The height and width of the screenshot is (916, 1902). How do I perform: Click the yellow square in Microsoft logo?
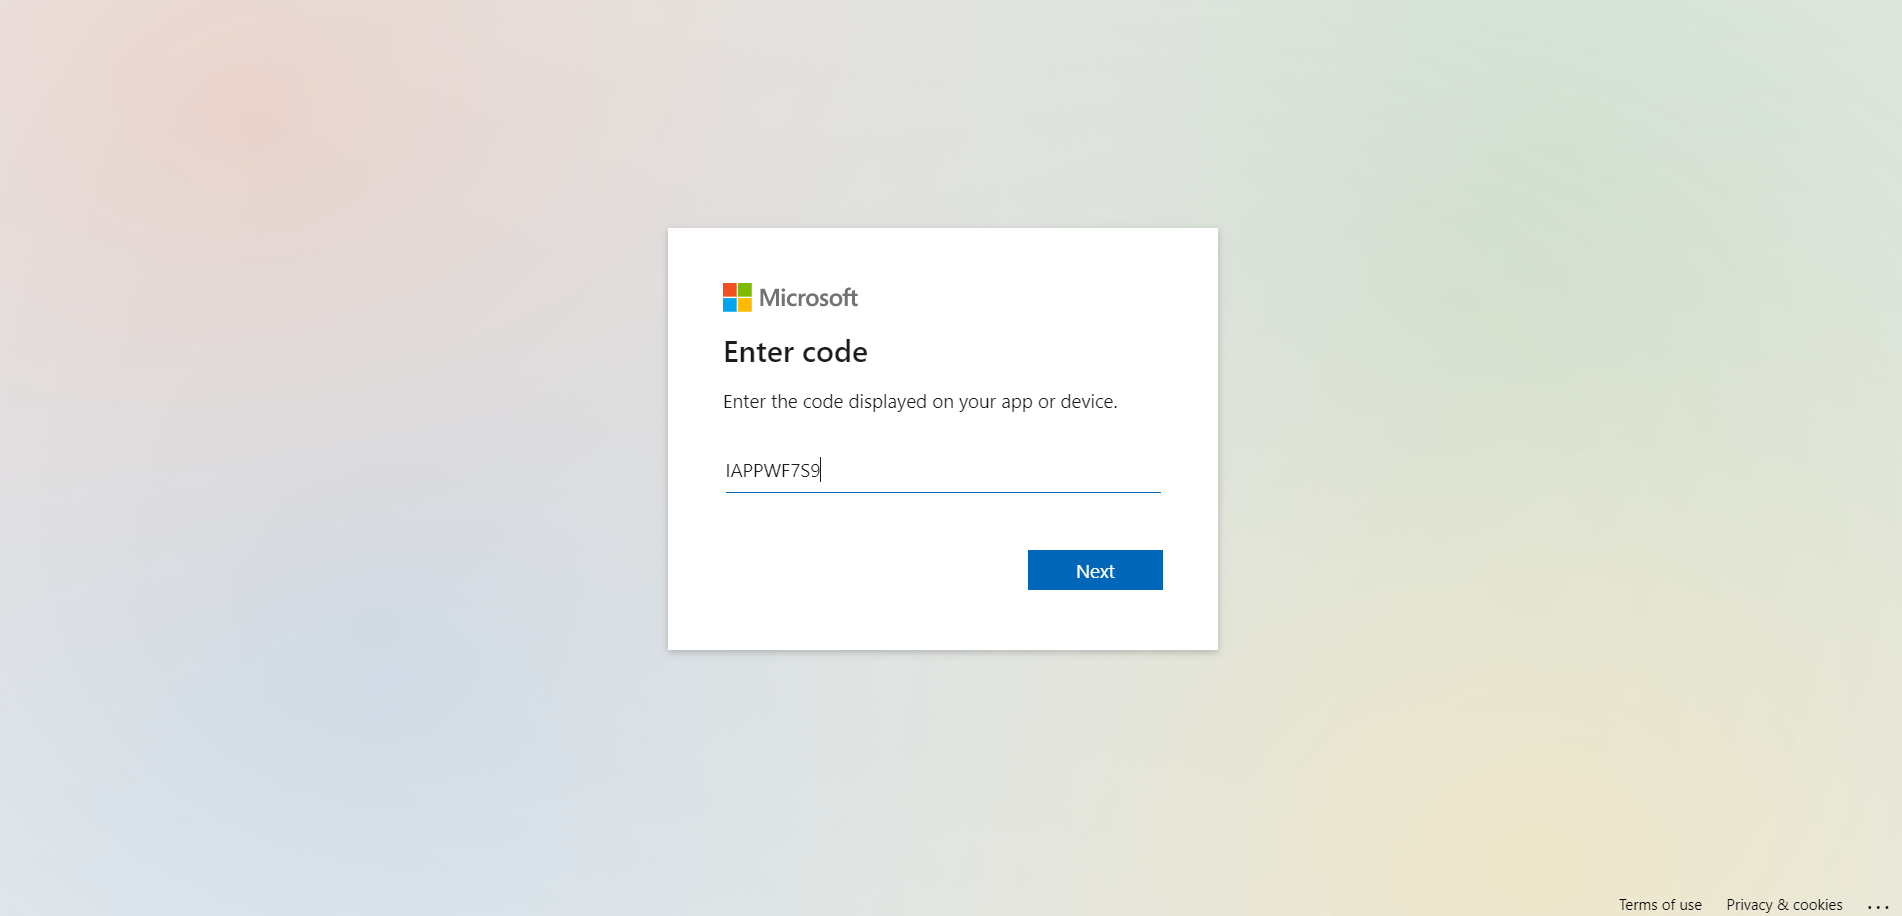coord(745,305)
